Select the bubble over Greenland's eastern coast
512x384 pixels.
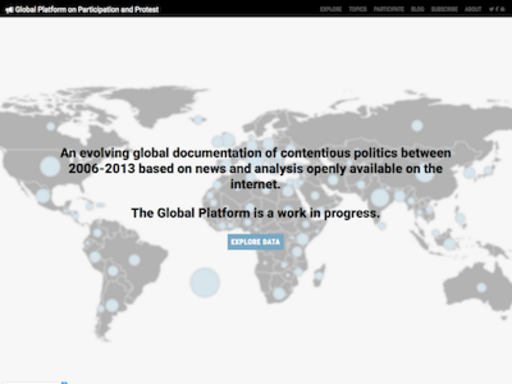pyautogui.click(x=198, y=120)
